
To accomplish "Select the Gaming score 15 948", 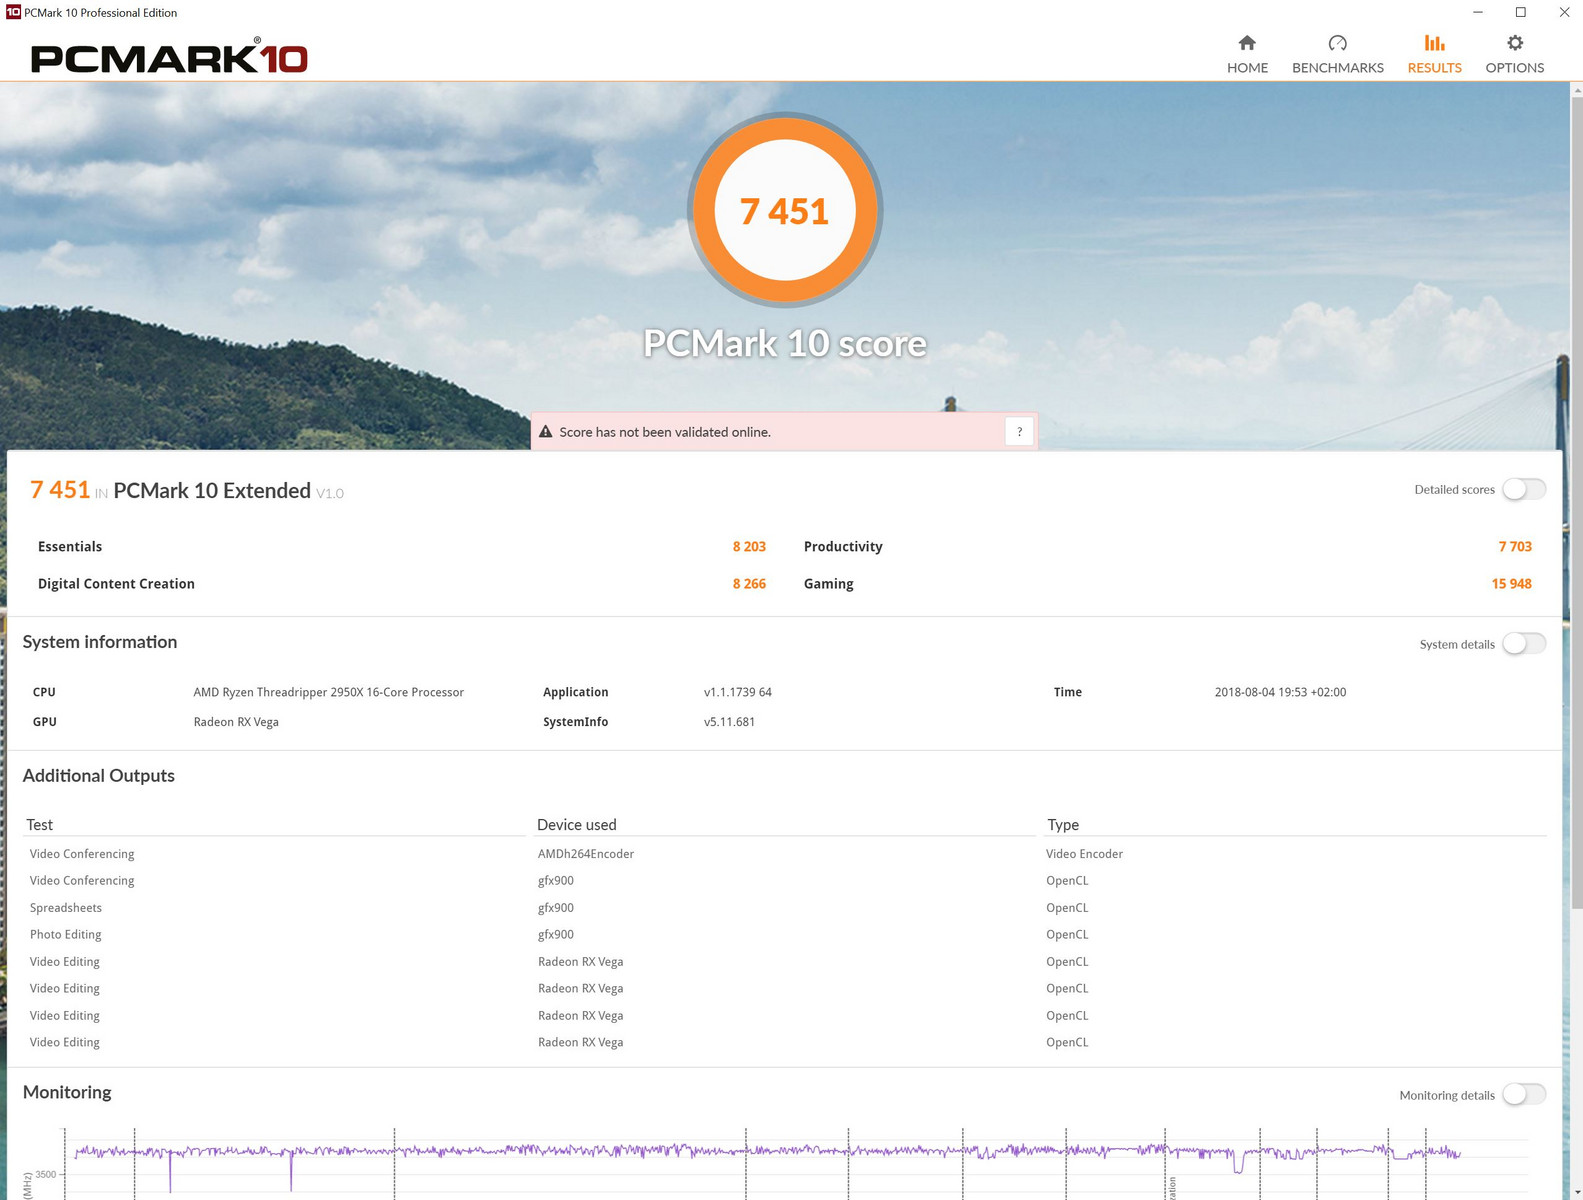I will click(x=1511, y=584).
